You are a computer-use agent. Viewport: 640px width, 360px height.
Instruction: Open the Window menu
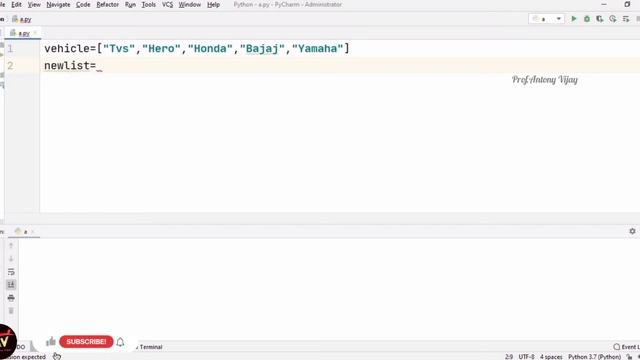click(190, 4)
